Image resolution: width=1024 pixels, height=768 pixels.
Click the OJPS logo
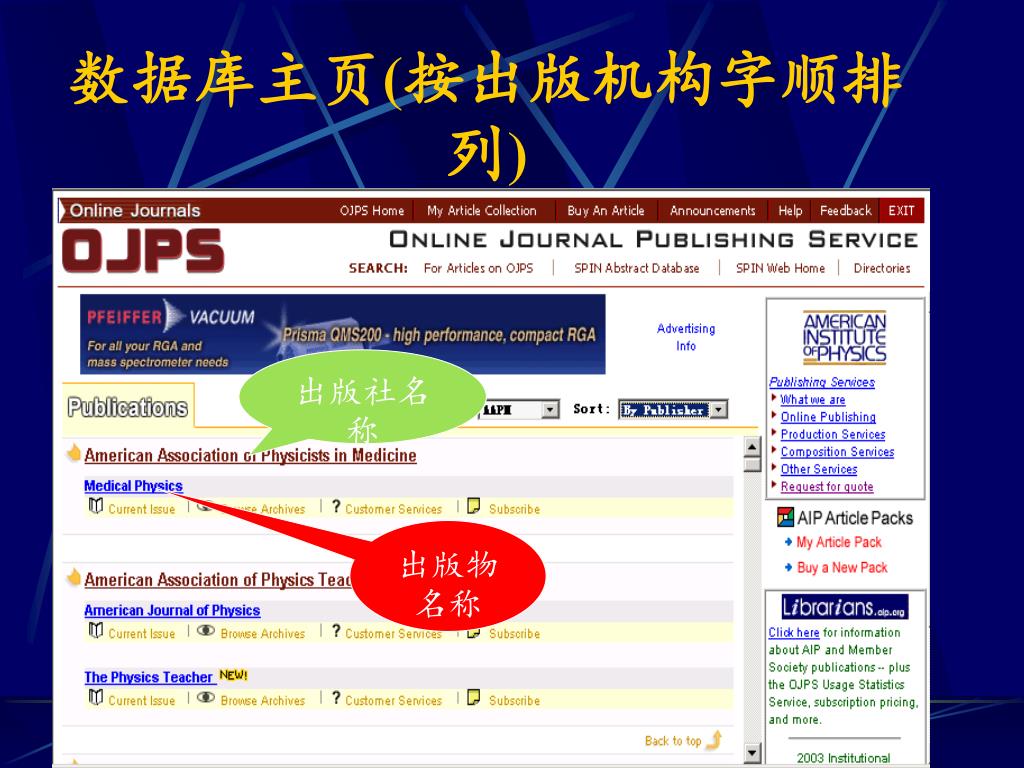click(x=143, y=251)
